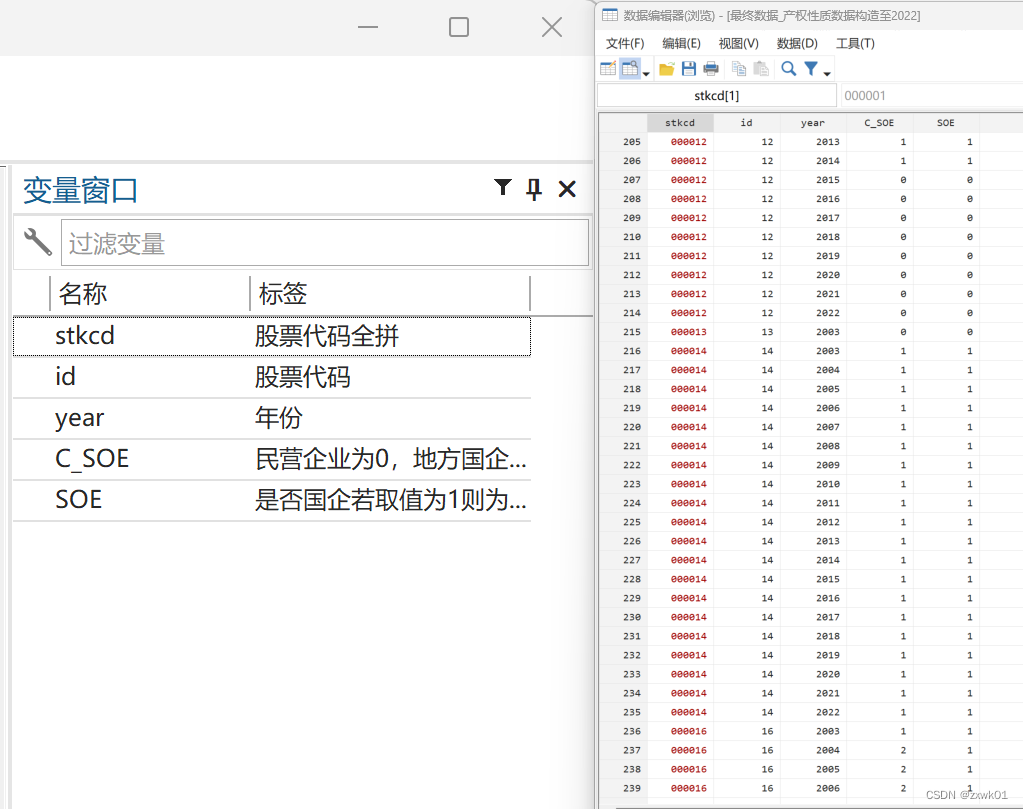1023x809 pixels.
Task: Select the year variable row
Action: 272,418
